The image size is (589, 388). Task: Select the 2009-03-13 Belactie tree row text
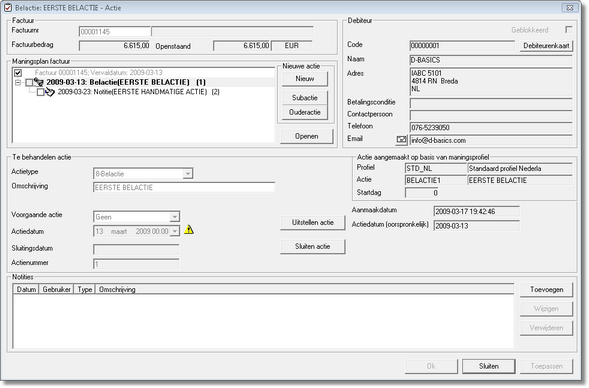pos(126,82)
